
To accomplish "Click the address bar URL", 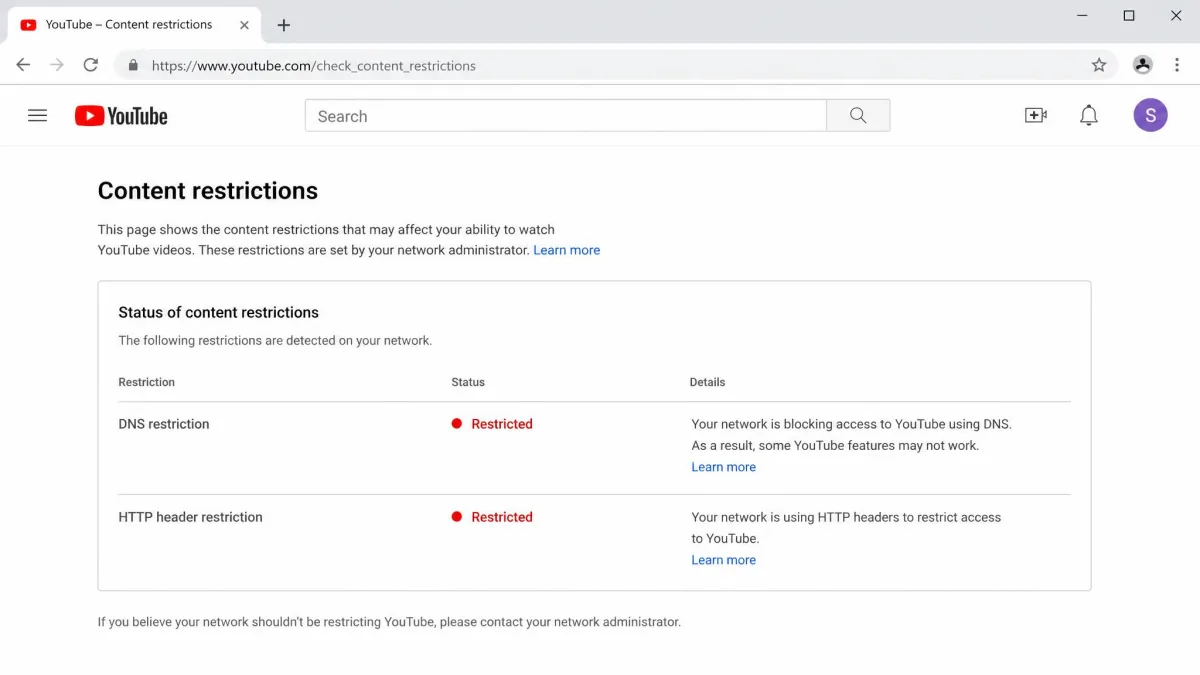I will click(314, 66).
